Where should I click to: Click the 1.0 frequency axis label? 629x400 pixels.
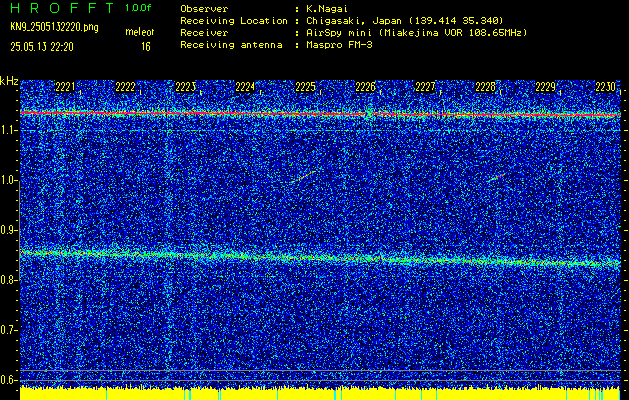point(8,181)
